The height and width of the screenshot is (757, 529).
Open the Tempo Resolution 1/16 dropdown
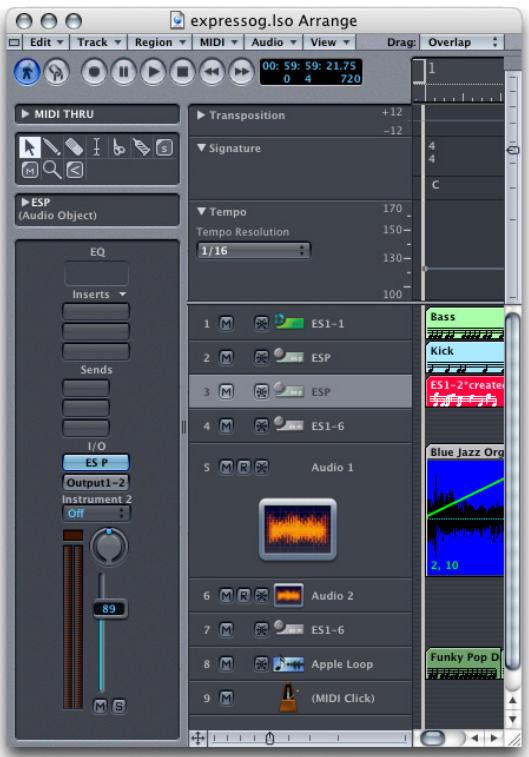[253, 251]
